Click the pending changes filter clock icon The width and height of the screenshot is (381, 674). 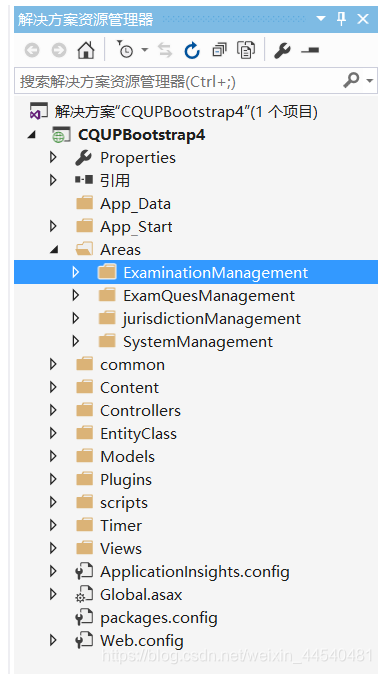pyautogui.click(x=125, y=50)
